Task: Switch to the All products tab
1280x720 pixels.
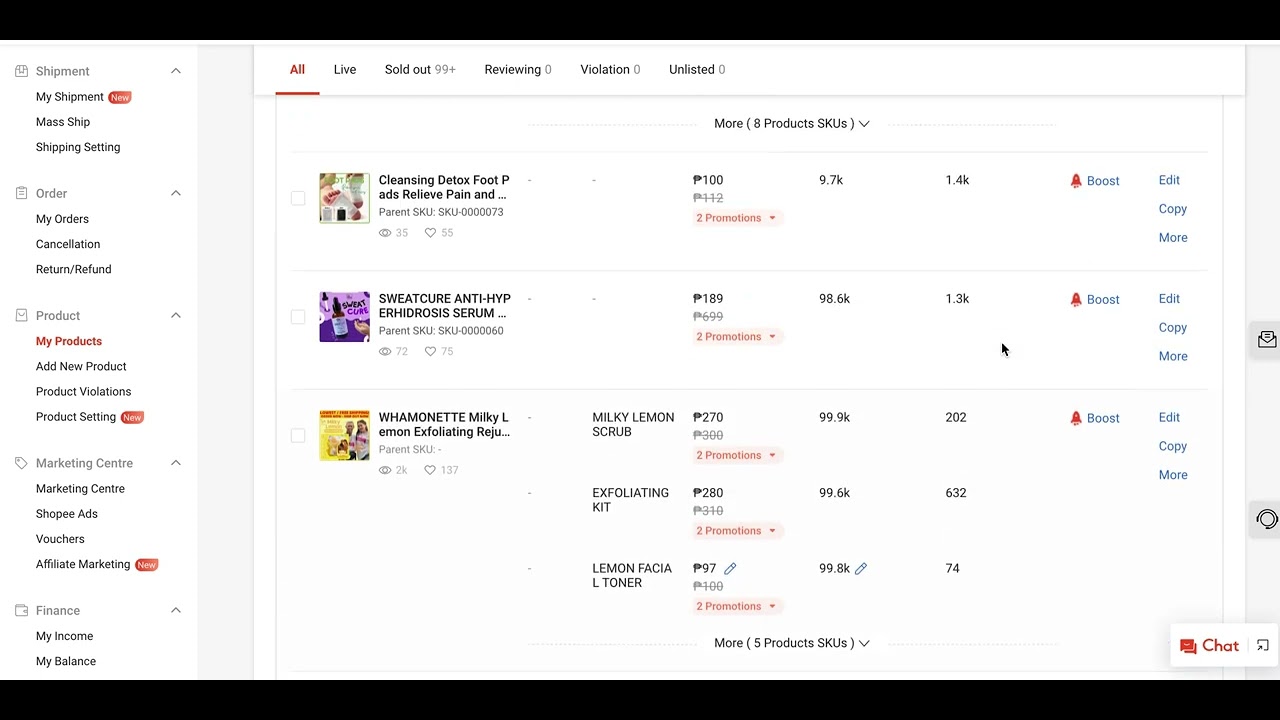Action: click(297, 69)
